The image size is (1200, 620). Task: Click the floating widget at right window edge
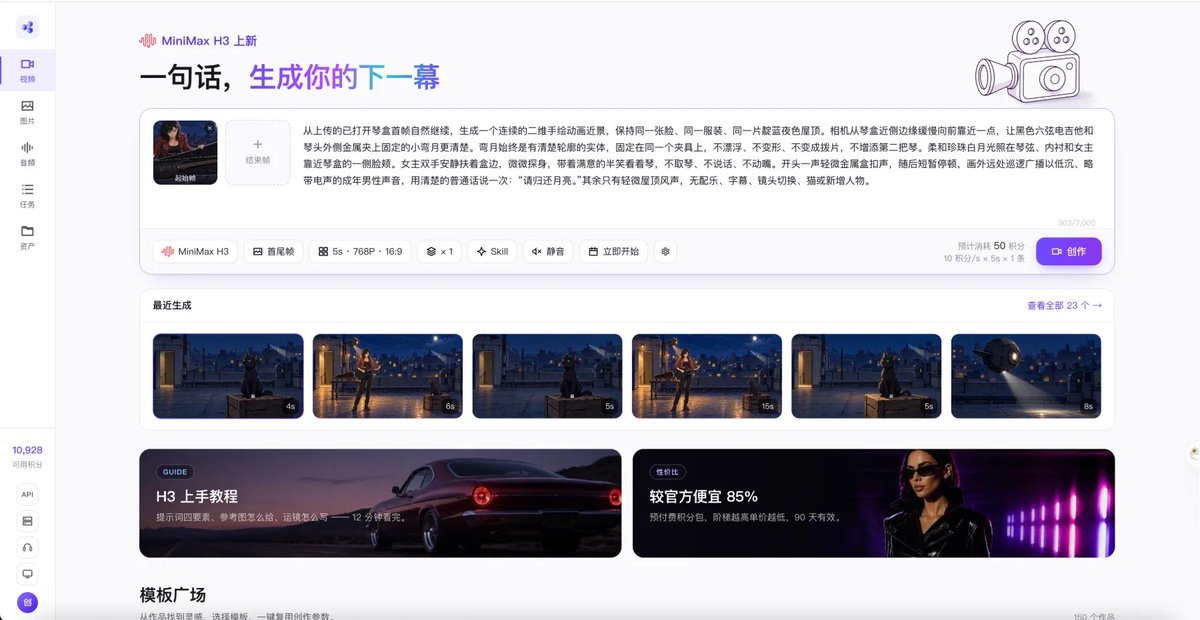1193,453
